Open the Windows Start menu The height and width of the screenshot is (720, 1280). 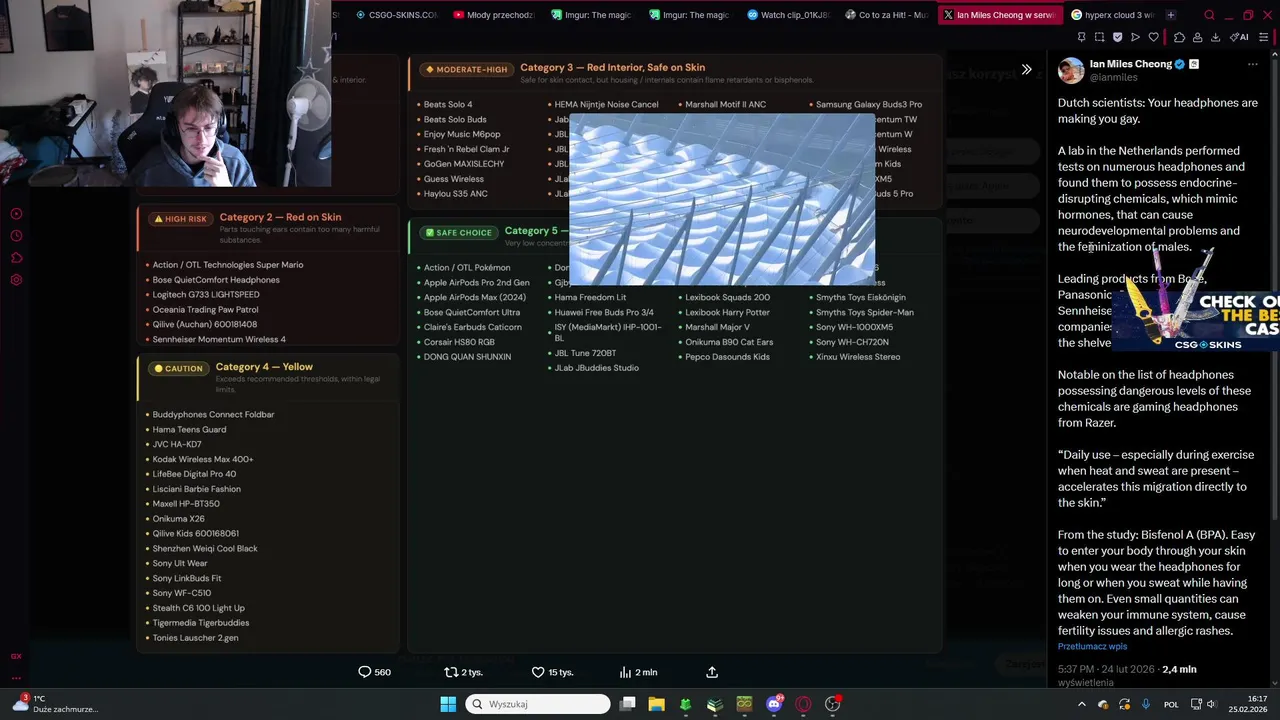[x=447, y=704]
